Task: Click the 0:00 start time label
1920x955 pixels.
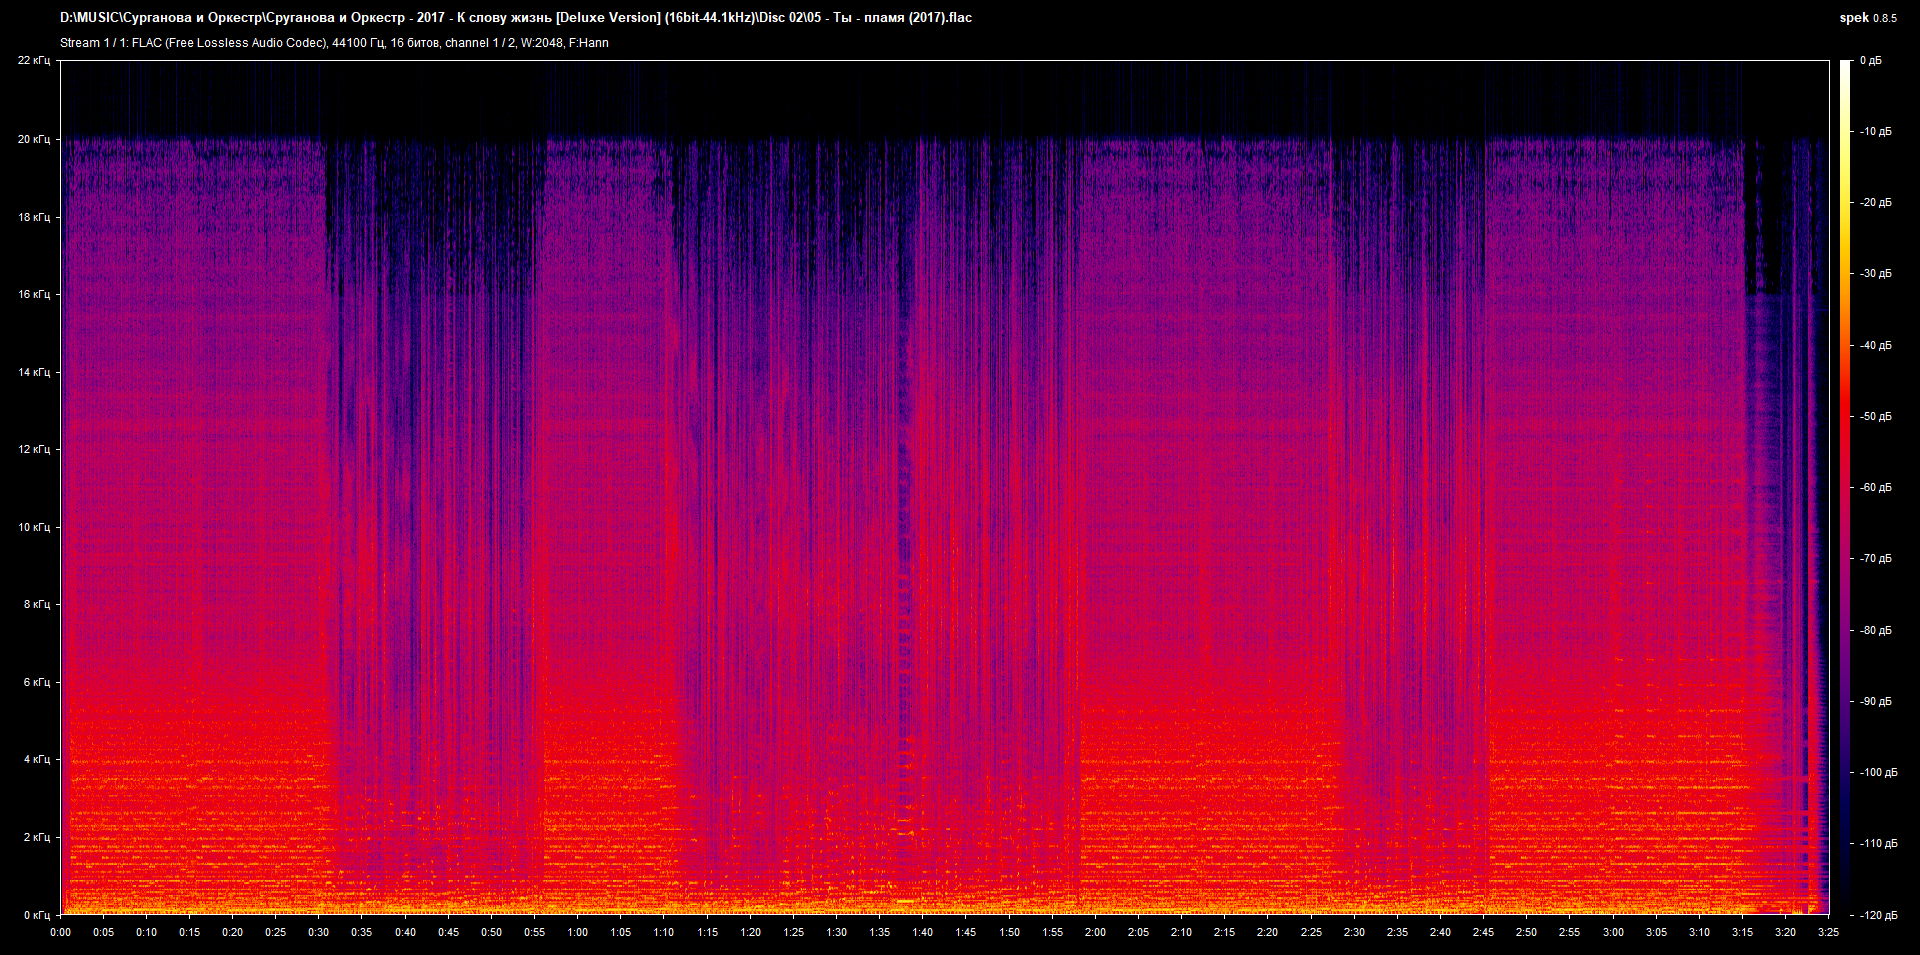Action: pyautogui.click(x=61, y=932)
